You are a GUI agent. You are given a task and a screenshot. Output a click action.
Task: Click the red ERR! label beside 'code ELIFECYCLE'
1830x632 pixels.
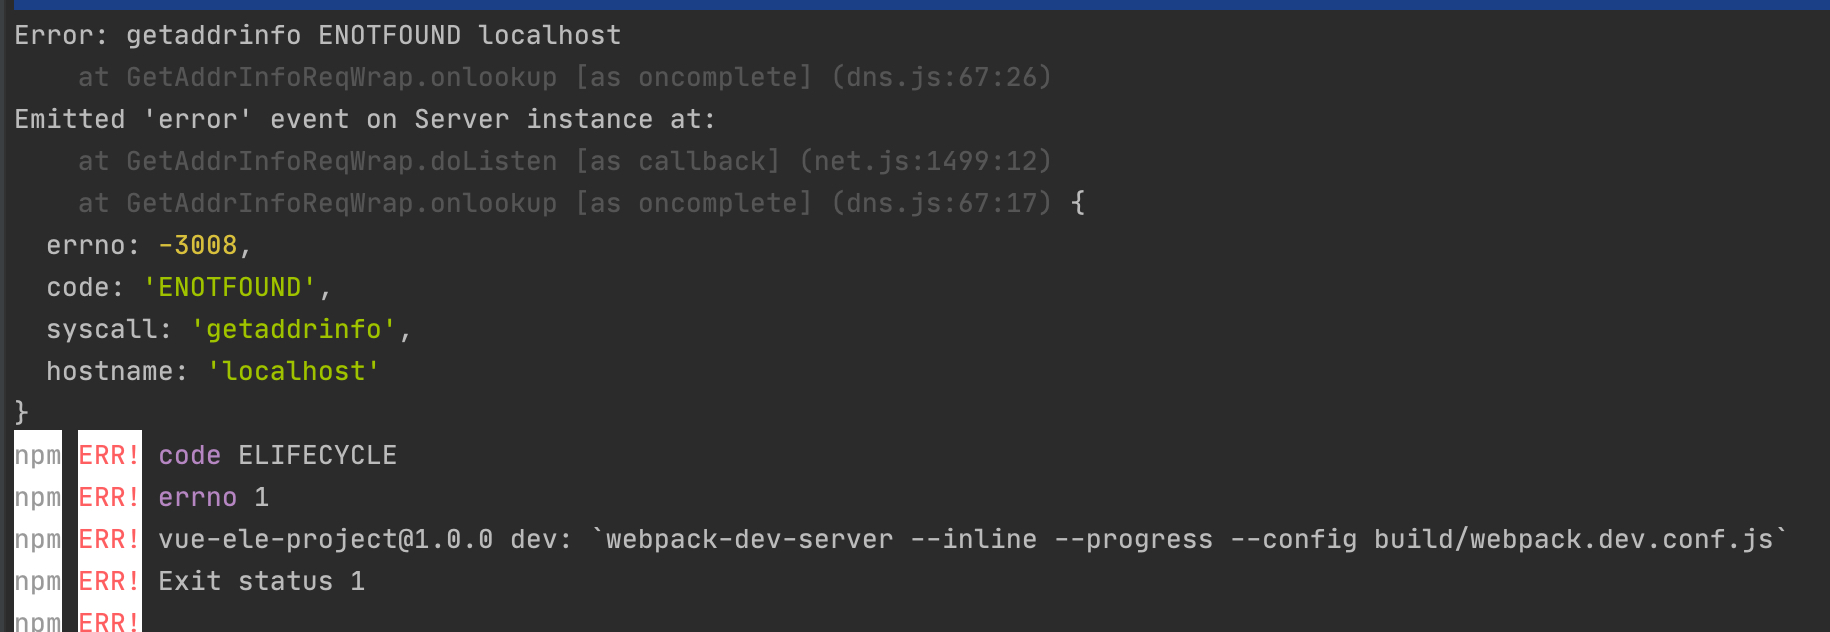[x=109, y=455]
